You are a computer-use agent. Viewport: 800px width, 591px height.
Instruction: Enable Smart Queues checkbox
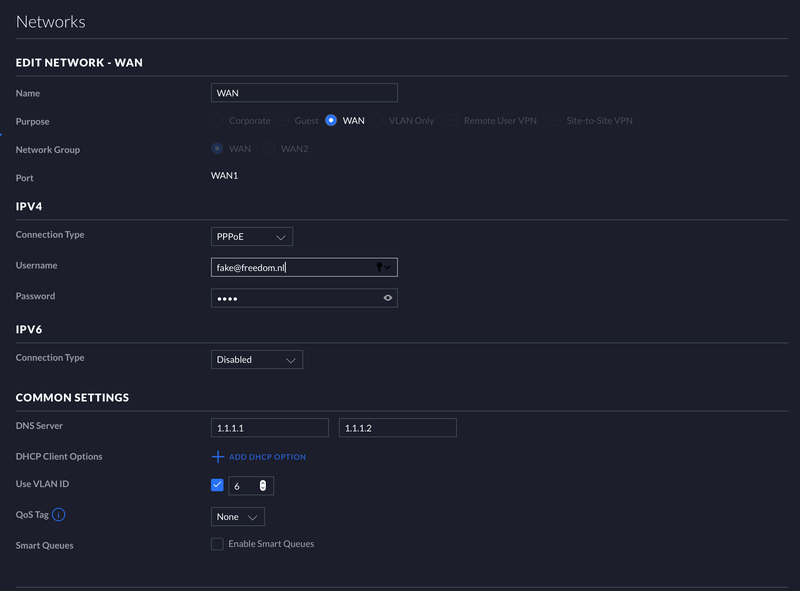point(217,544)
